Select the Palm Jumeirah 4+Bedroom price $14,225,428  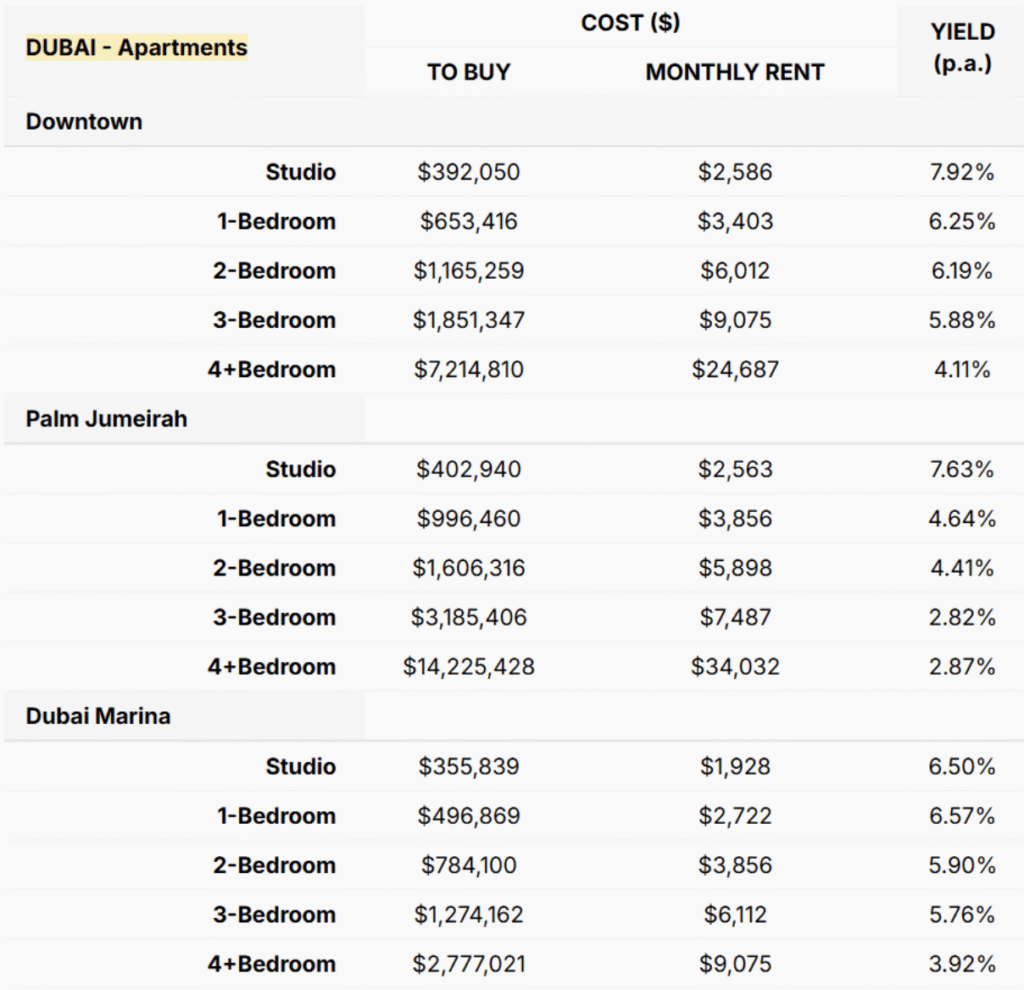click(x=469, y=667)
